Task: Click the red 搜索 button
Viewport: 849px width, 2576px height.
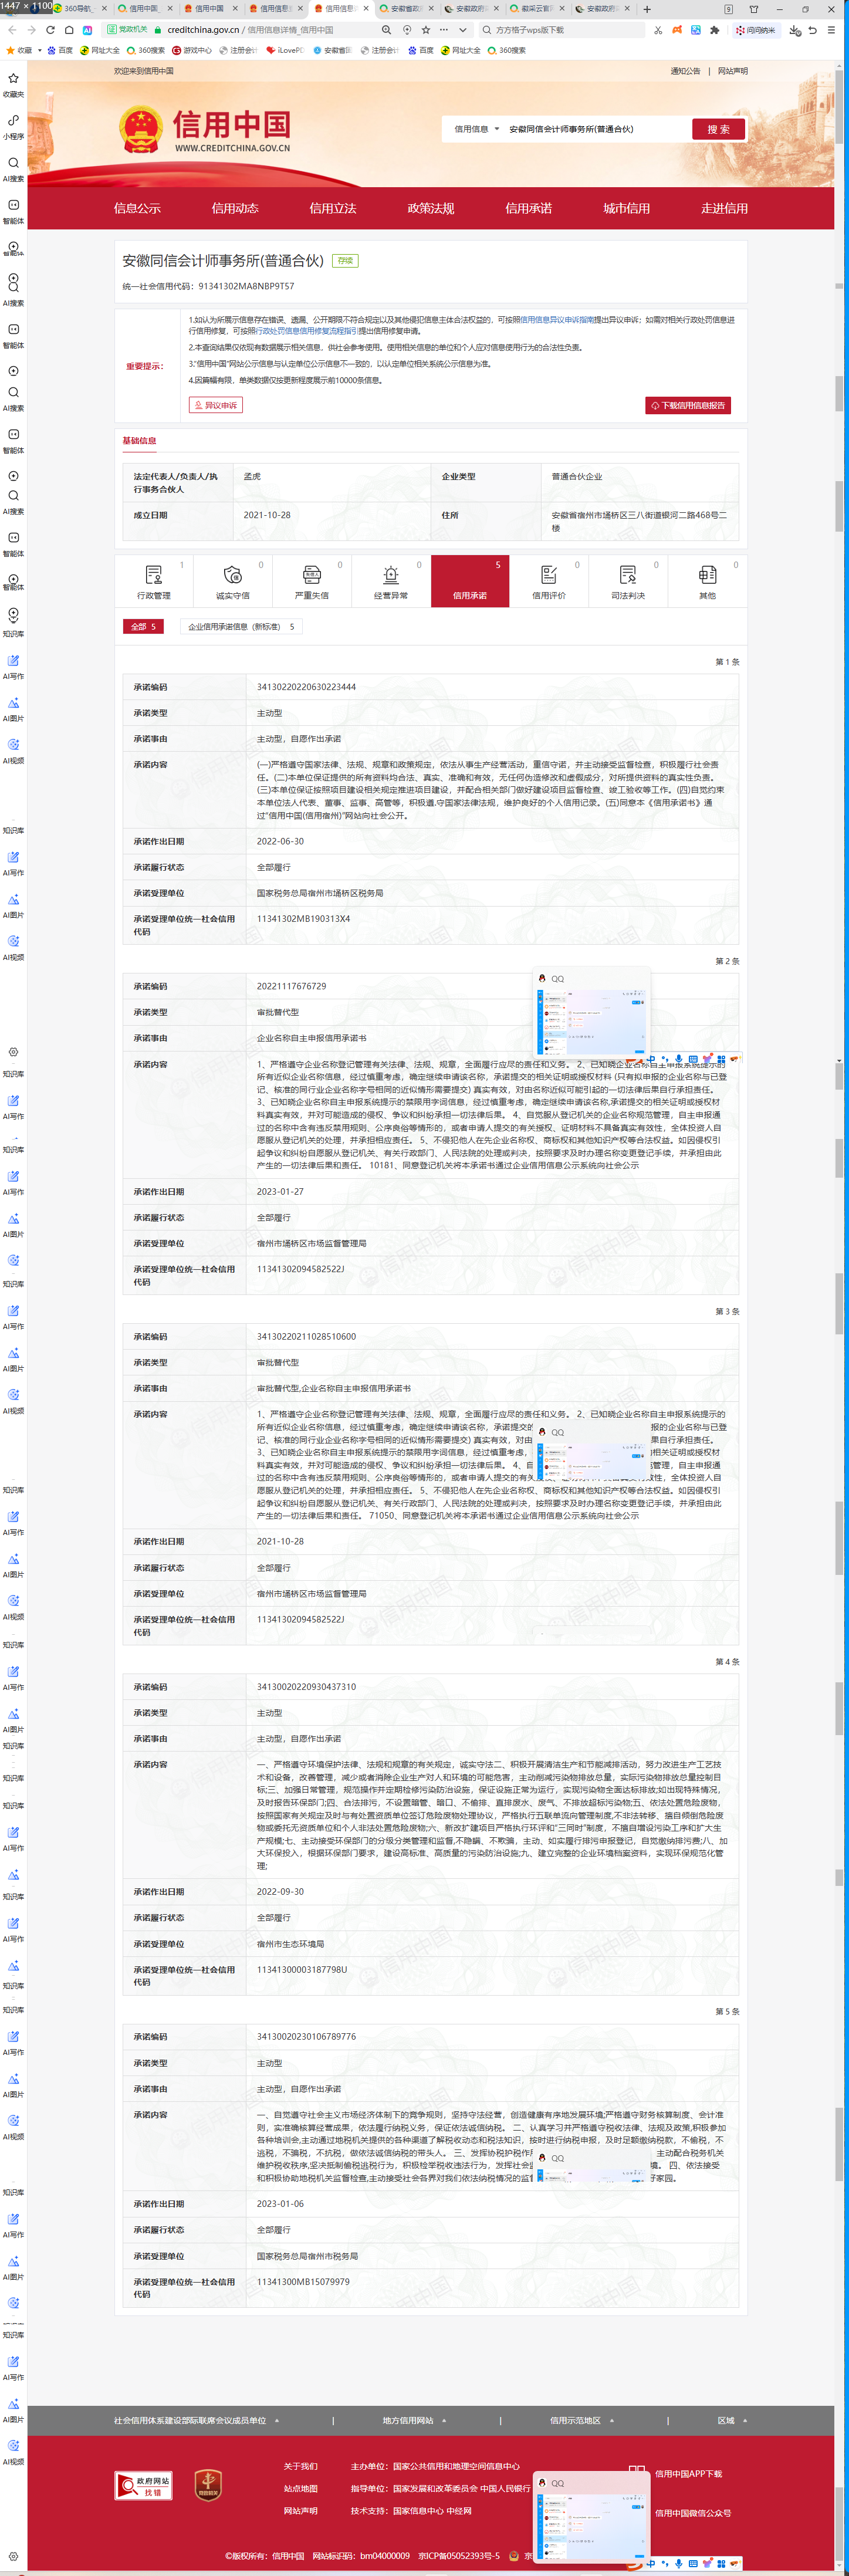Action: [718, 129]
